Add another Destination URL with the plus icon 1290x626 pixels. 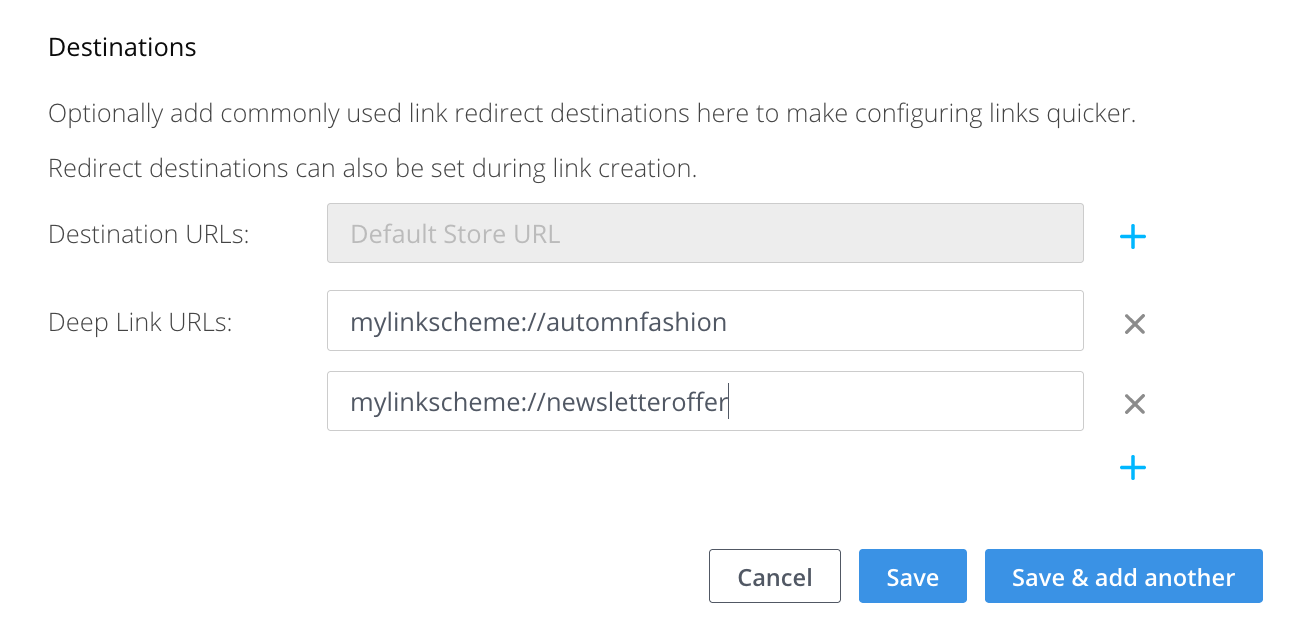pos(1132,237)
